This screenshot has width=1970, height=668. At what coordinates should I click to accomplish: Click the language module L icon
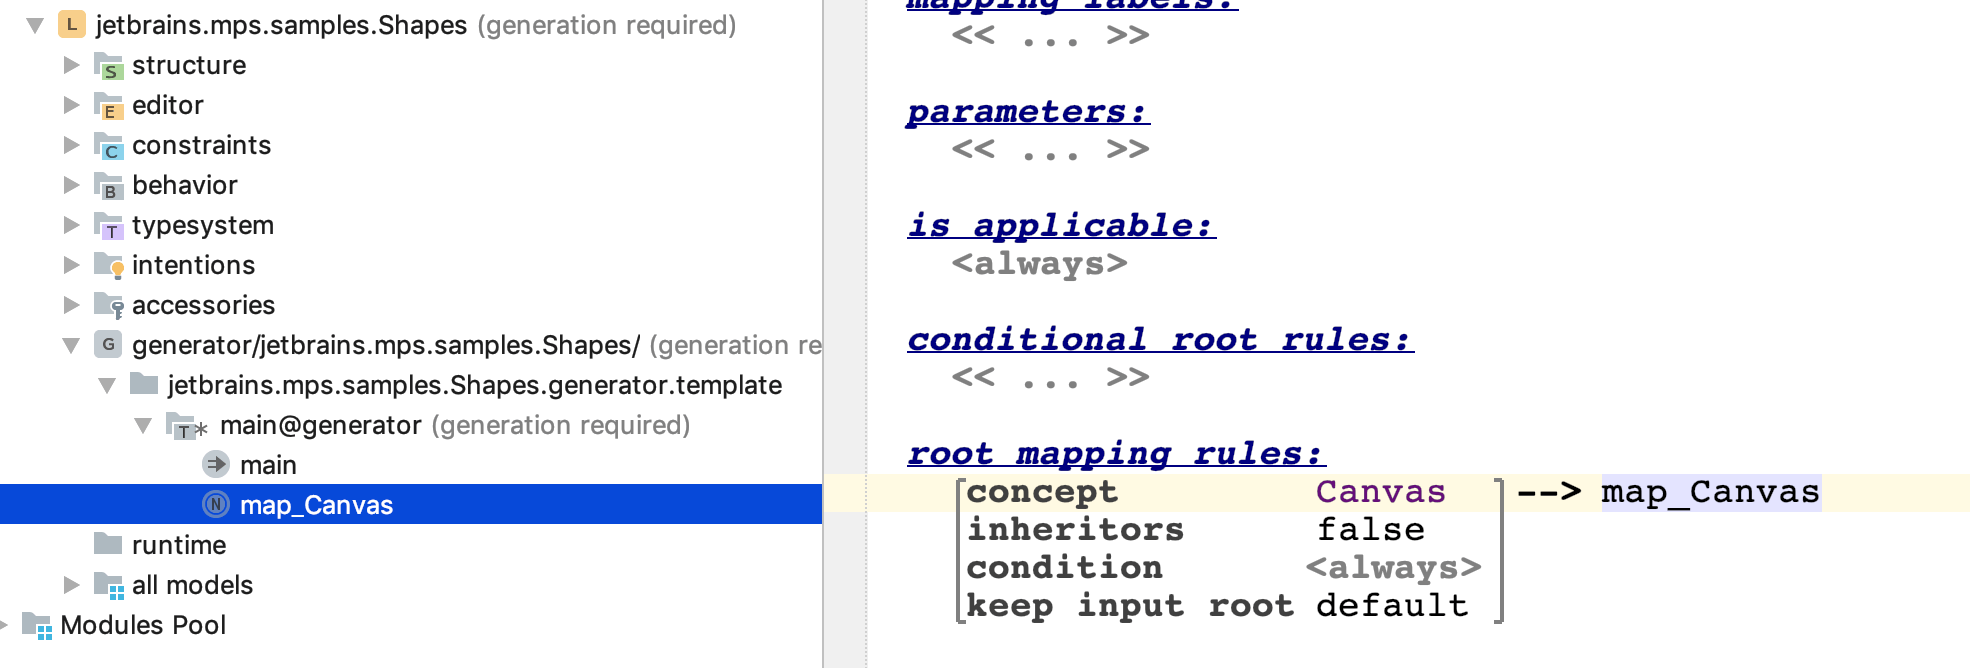pos(71,24)
